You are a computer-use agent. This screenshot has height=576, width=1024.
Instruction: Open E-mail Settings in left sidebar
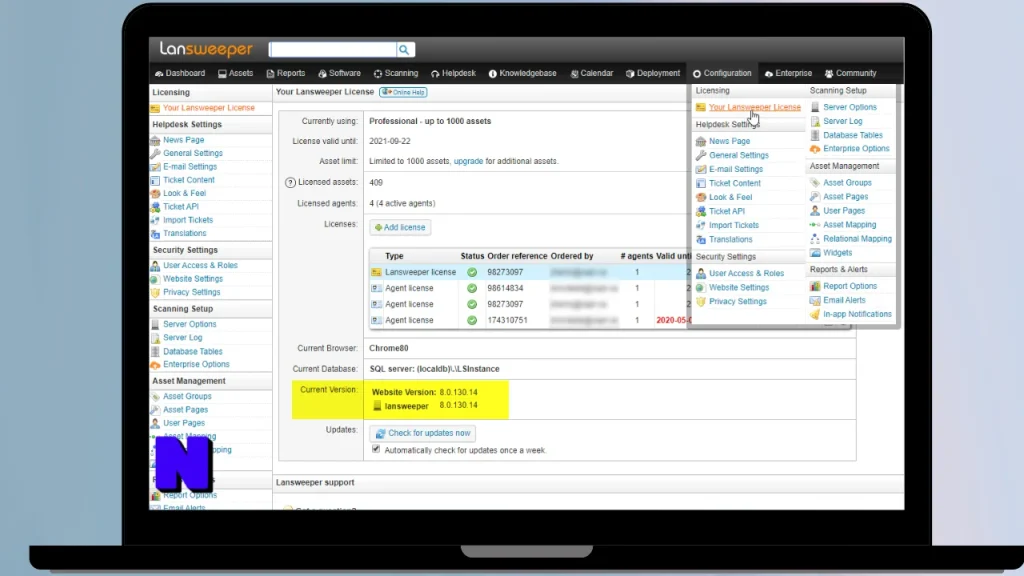(189, 167)
